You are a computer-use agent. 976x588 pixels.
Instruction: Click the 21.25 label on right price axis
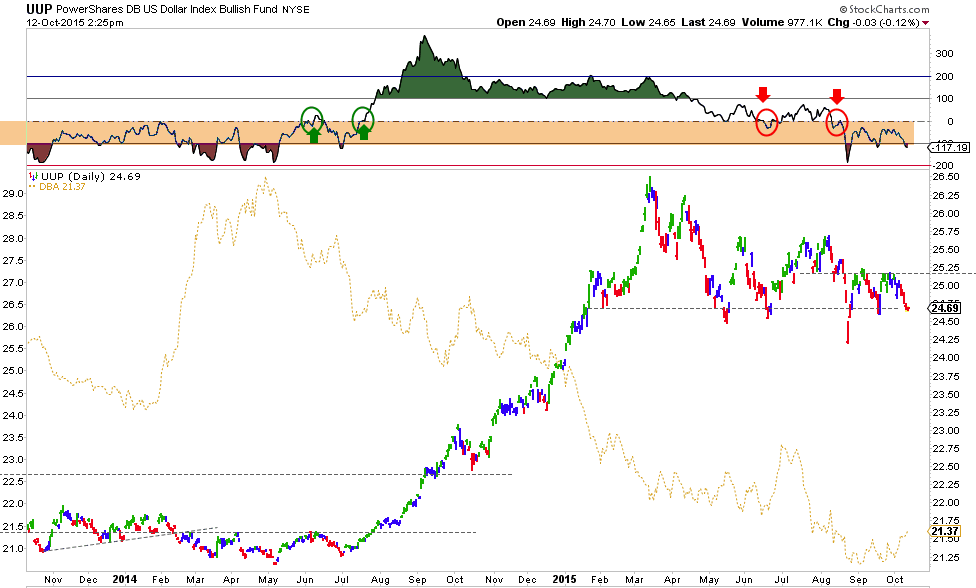click(x=946, y=558)
